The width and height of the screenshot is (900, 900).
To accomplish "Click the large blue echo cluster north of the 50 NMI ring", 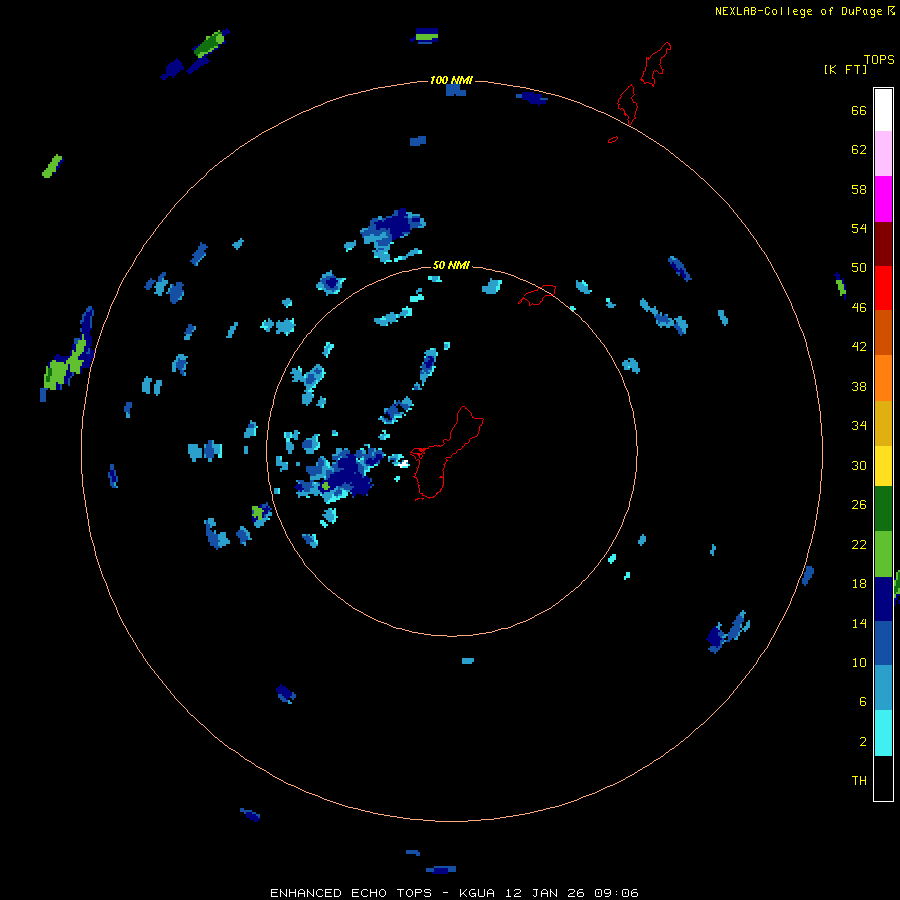I will click(391, 234).
